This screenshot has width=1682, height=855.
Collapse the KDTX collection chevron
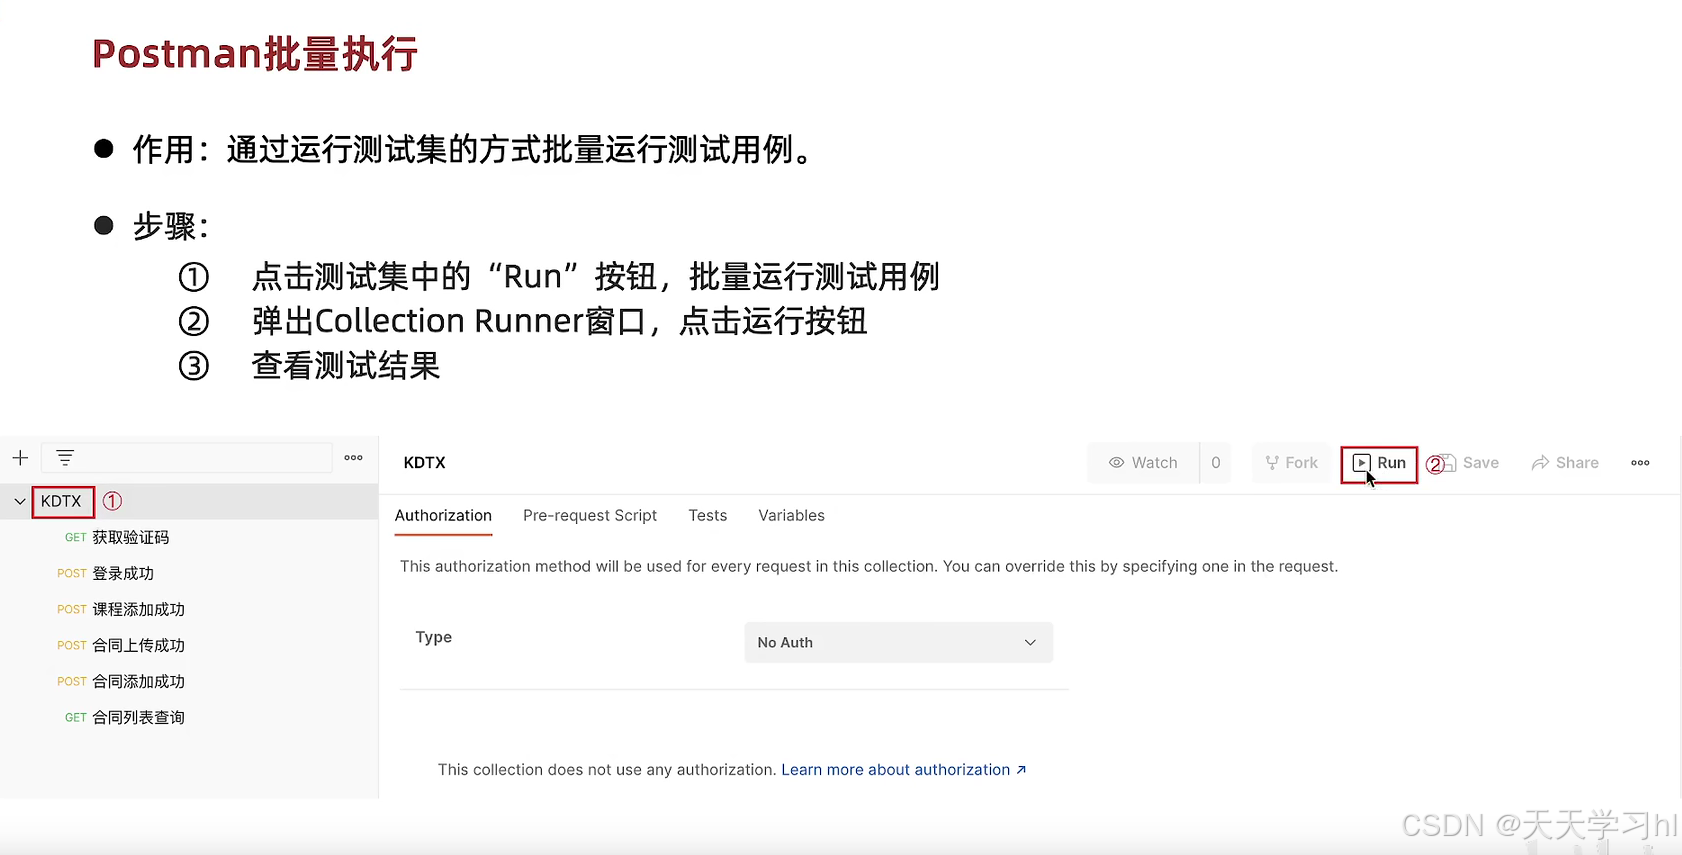point(20,501)
